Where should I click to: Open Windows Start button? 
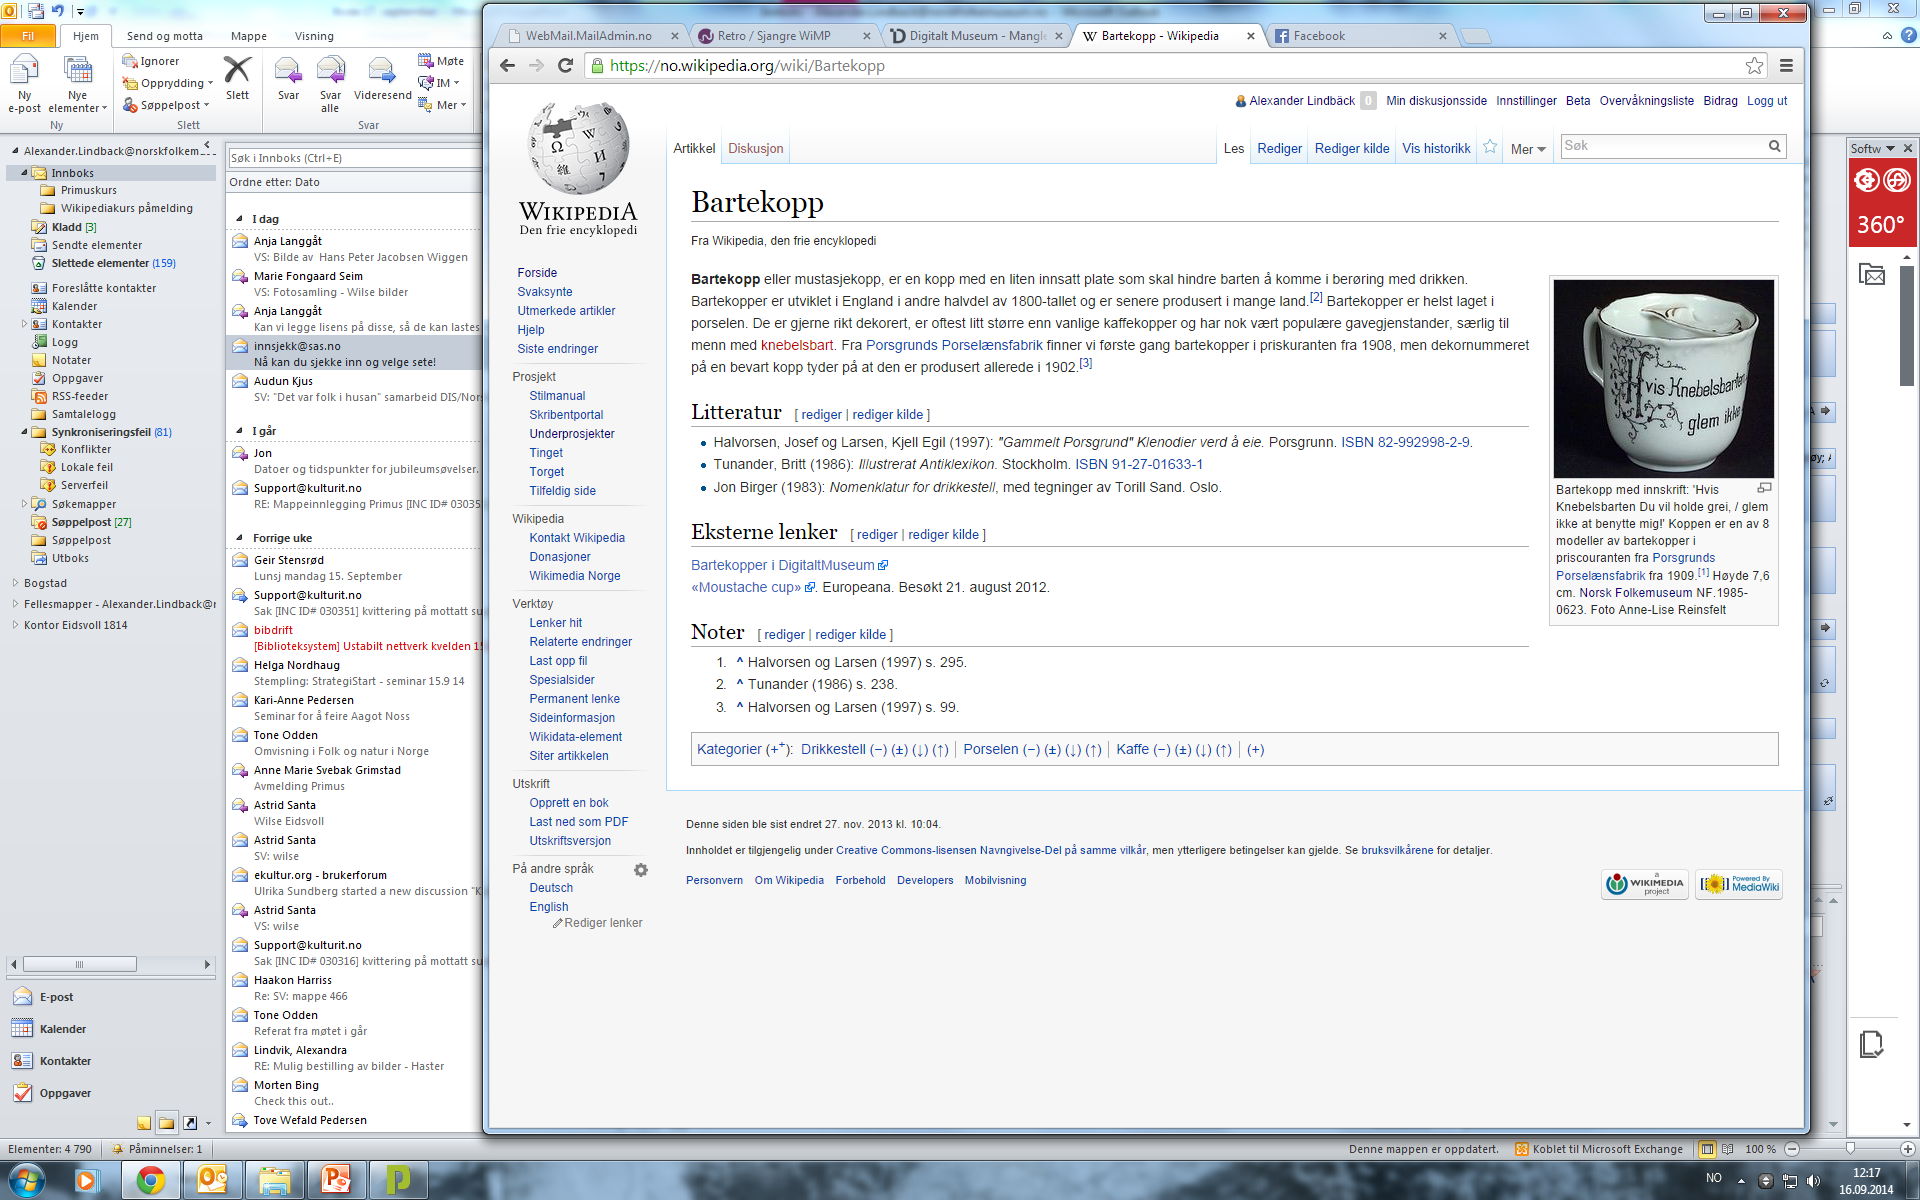tap(26, 1180)
